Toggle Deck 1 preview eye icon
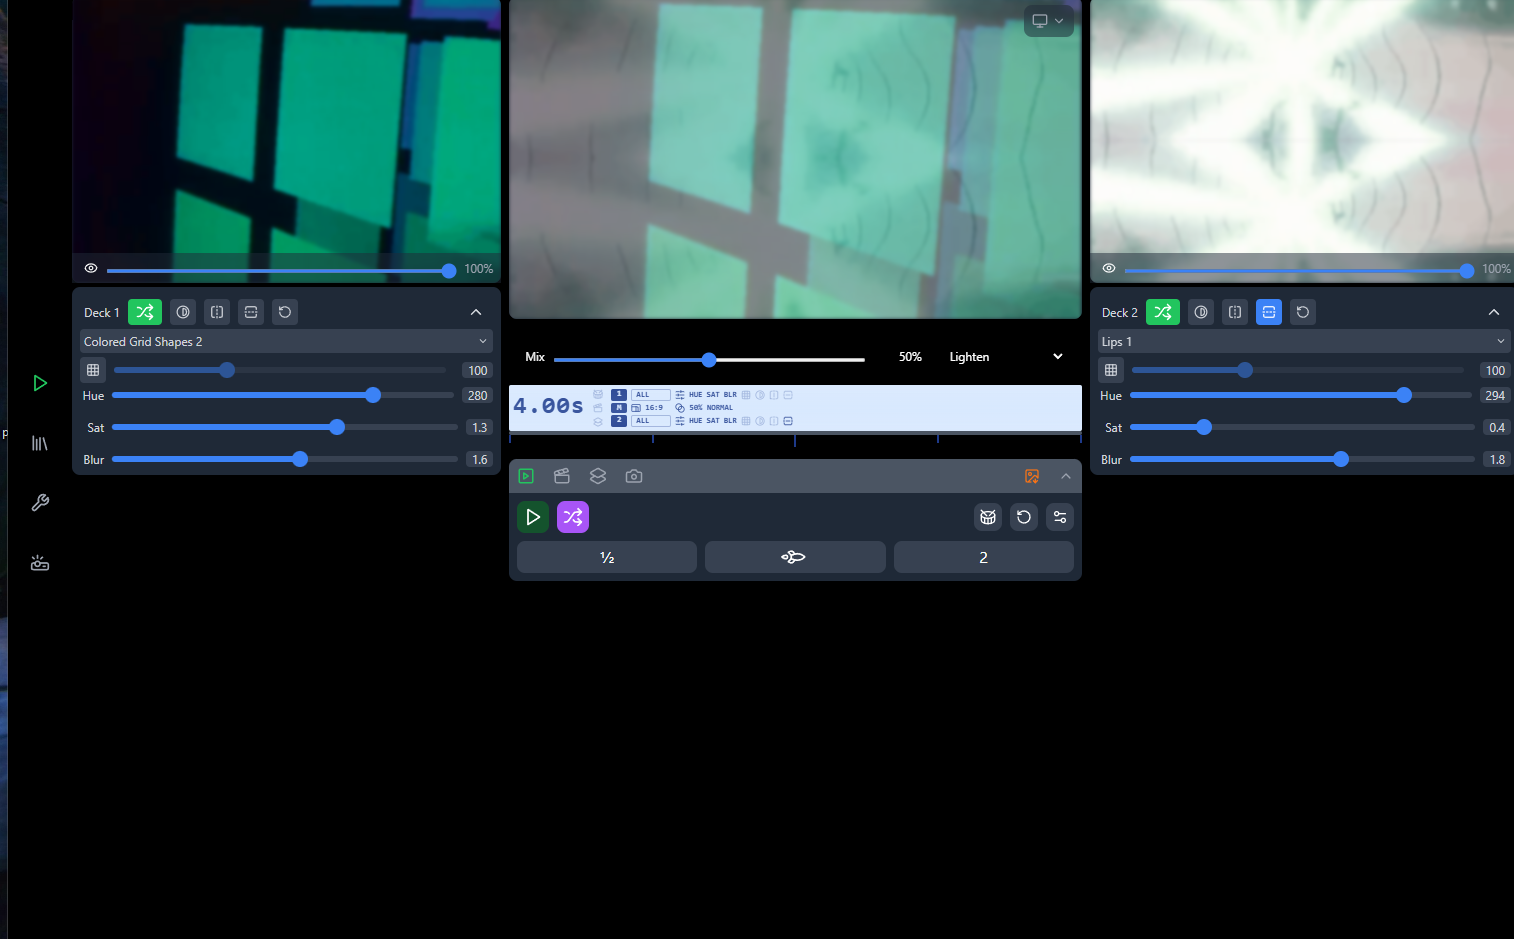1514x939 pixels. pos(91,268)
